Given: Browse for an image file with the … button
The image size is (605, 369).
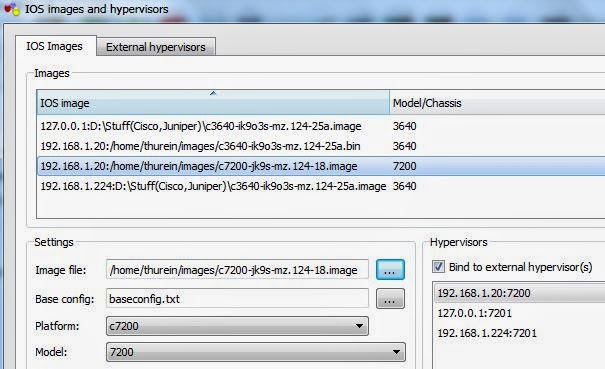Looking at the screenshot, I should (x=390, y=269).
